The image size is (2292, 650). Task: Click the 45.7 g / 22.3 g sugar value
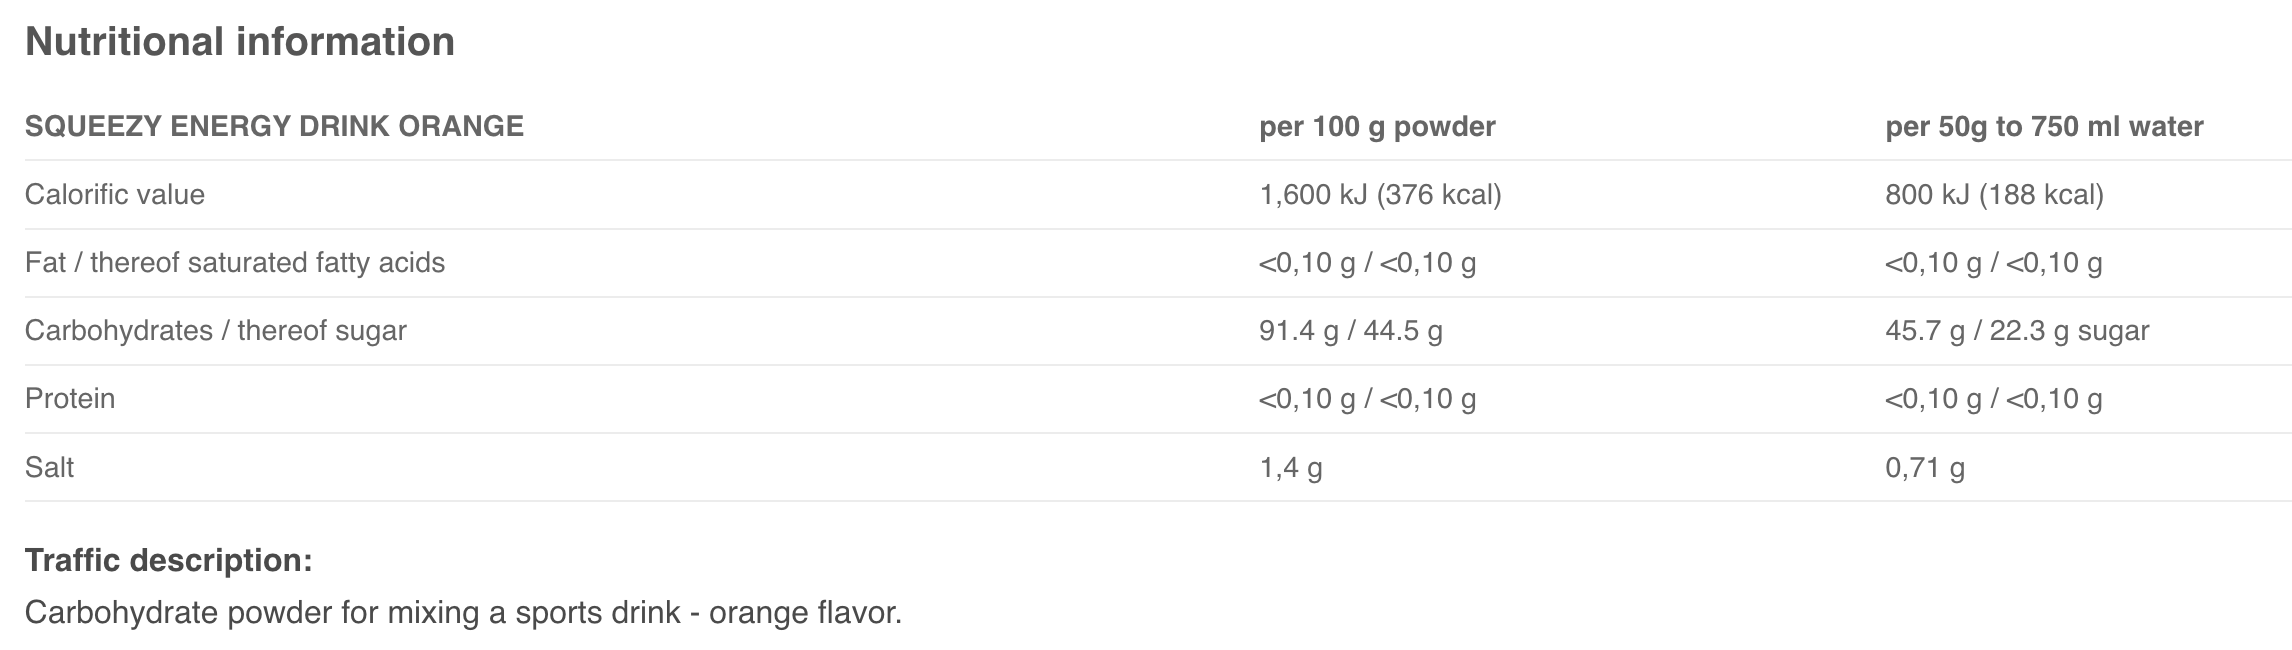click(2016, 331)
